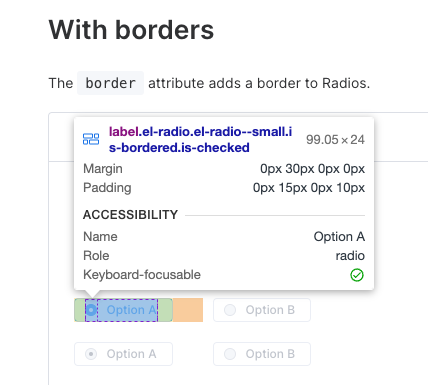Click the Role value radio in the tooltip
Image resolution: width=428 pixels, height=385 pixels.
click(350, 256)
